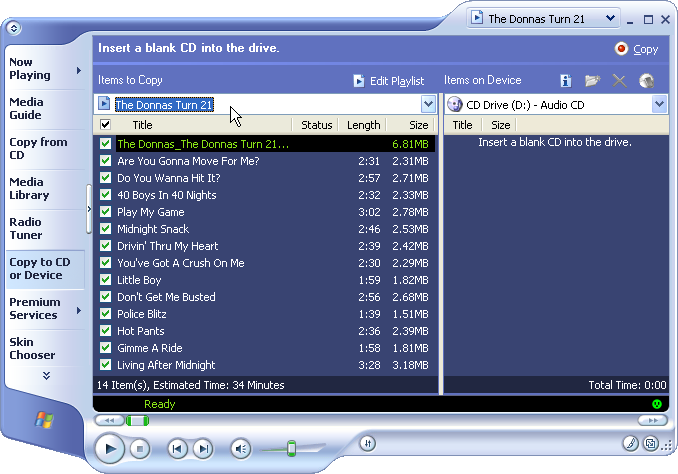The width and height of the screenshot is (678, 474).
Task: Uncheck Play My Game checkbox
Action: pos(105,212)
